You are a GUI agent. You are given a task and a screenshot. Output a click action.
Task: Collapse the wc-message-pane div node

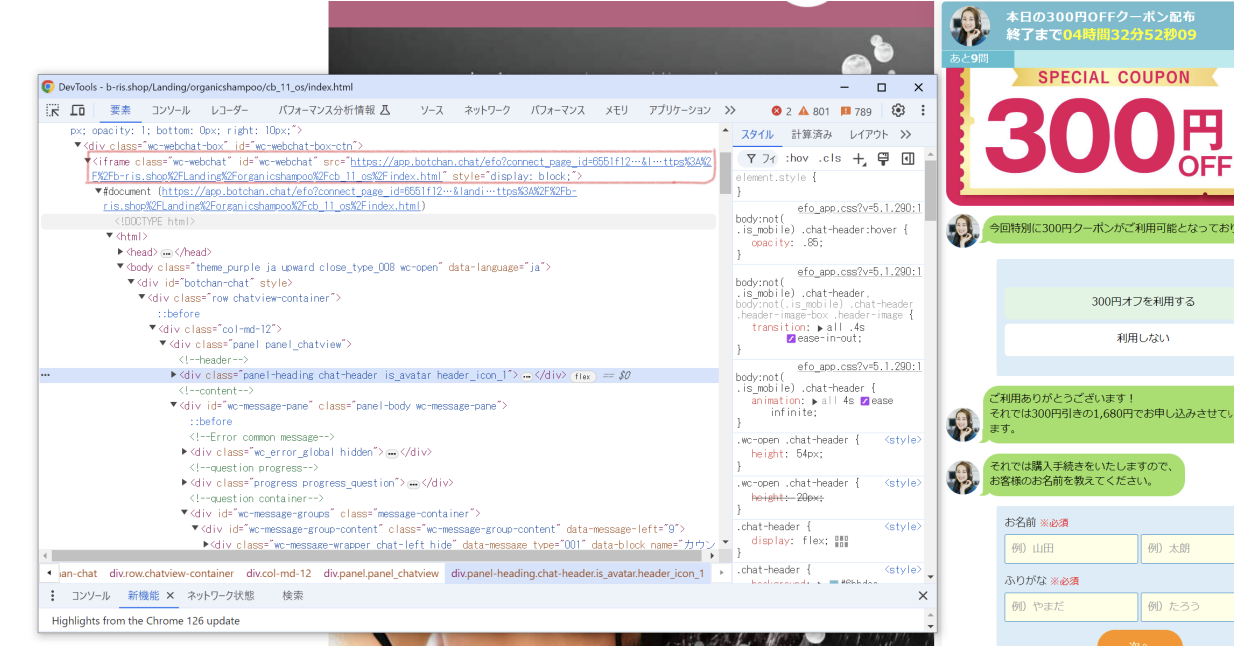coord(173,406)
